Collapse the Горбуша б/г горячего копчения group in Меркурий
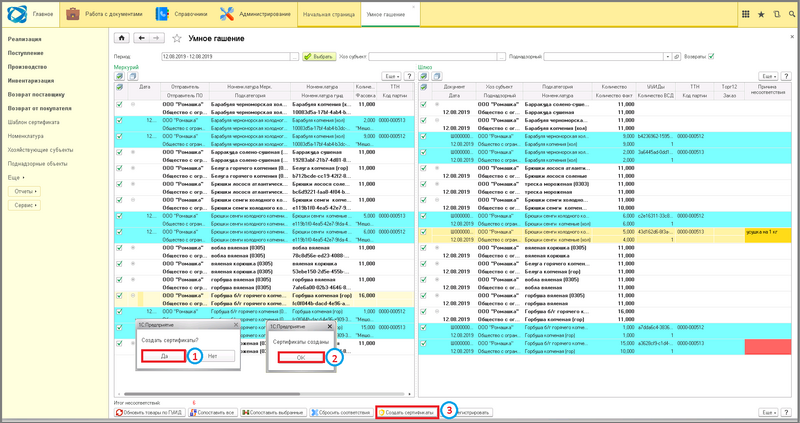 (133, 296)
